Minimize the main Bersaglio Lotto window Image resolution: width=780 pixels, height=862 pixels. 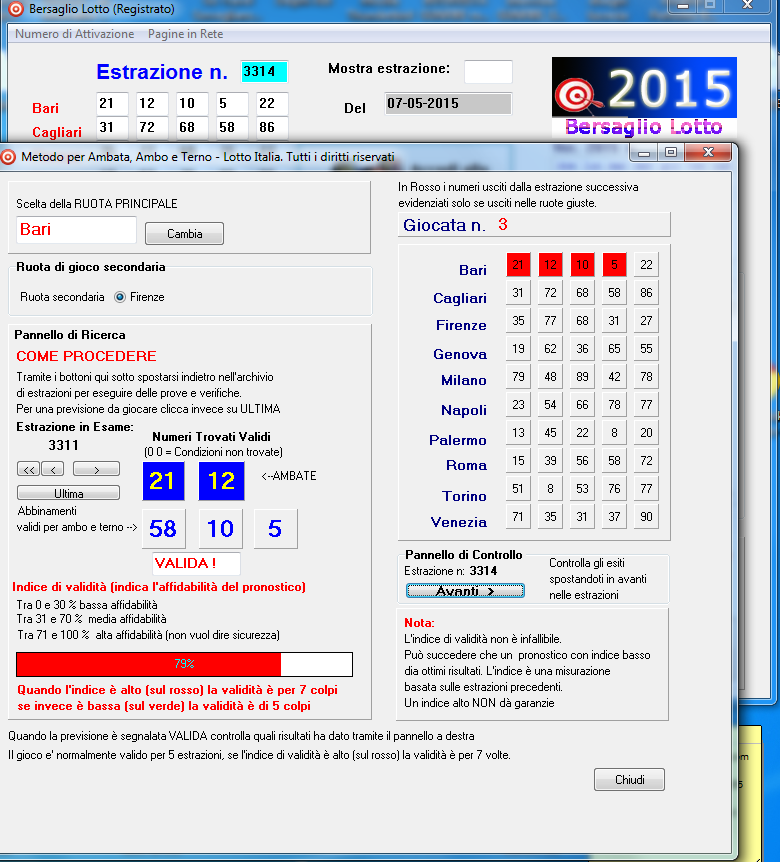683,6
